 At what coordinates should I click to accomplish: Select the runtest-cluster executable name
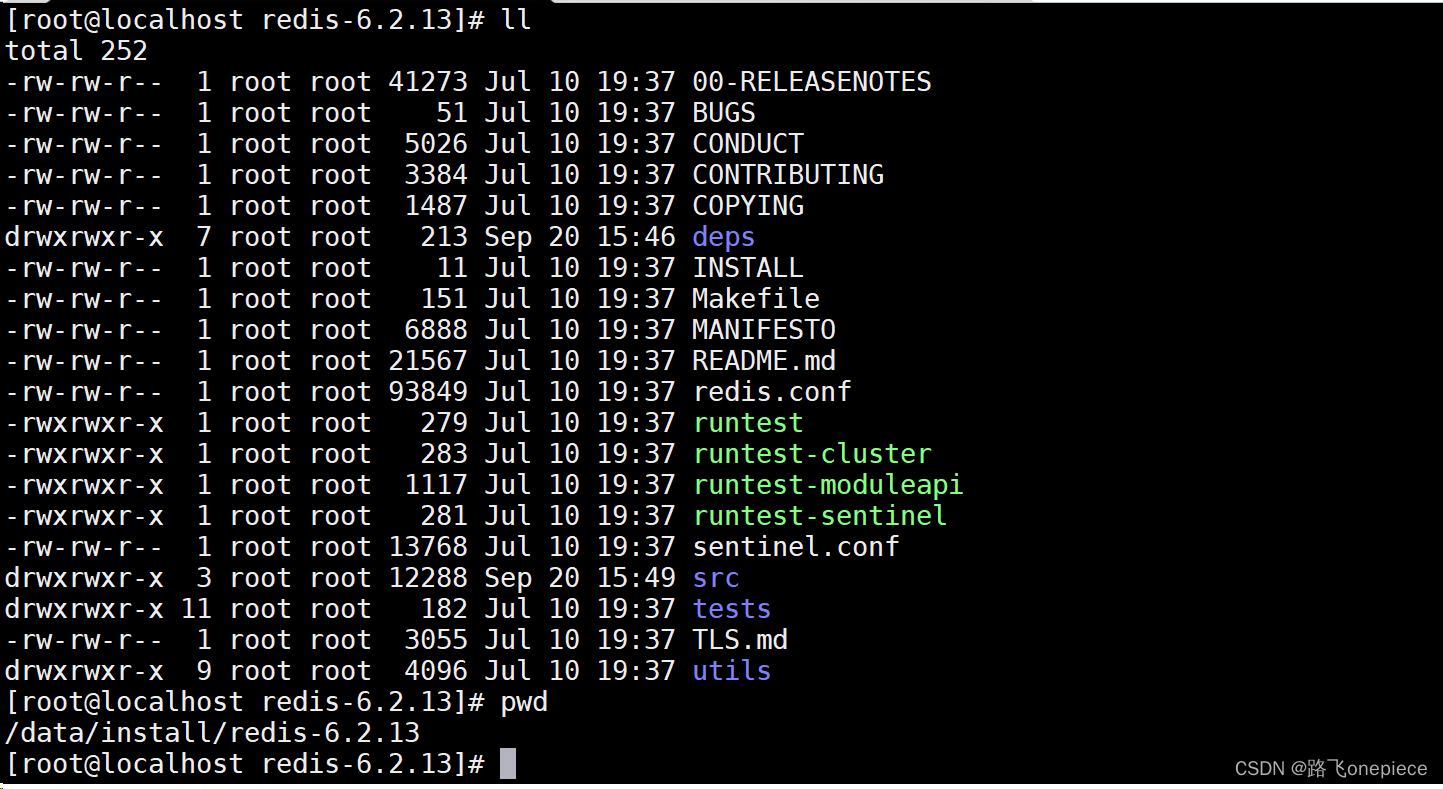(x=811, y=454)
